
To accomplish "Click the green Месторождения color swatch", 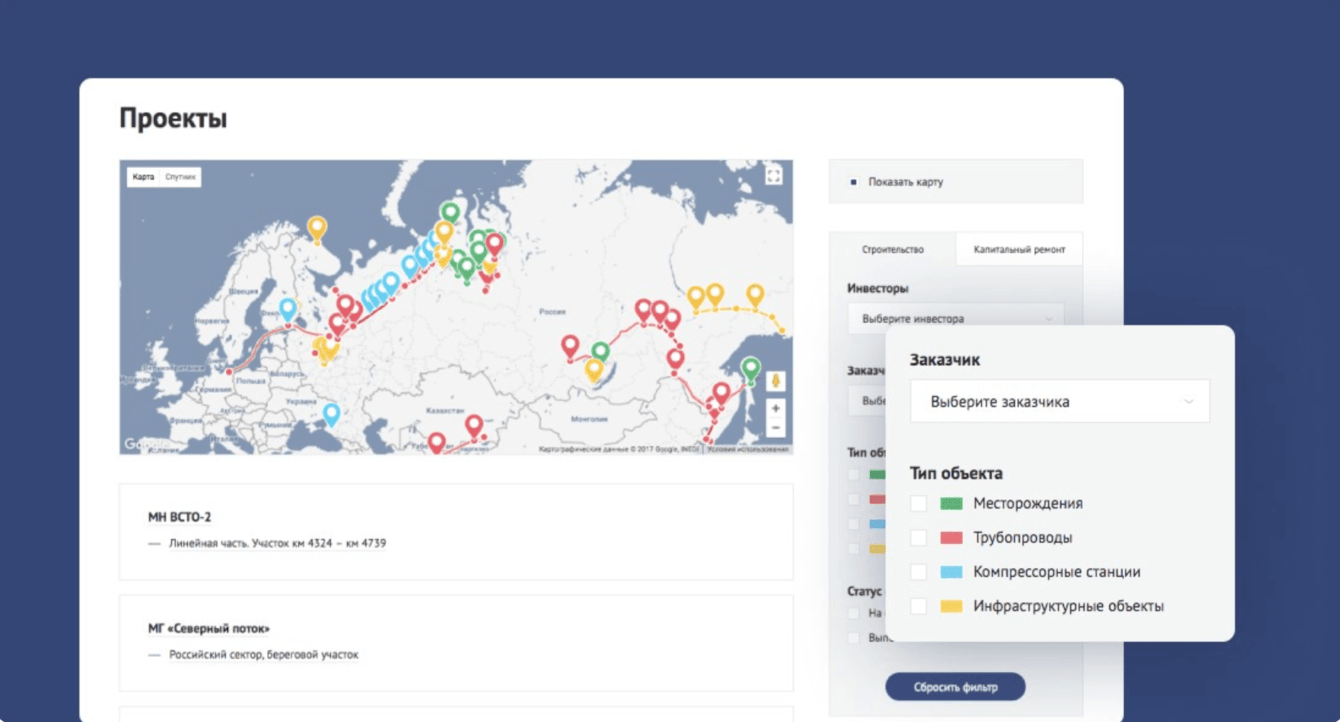I will [951, 504].
